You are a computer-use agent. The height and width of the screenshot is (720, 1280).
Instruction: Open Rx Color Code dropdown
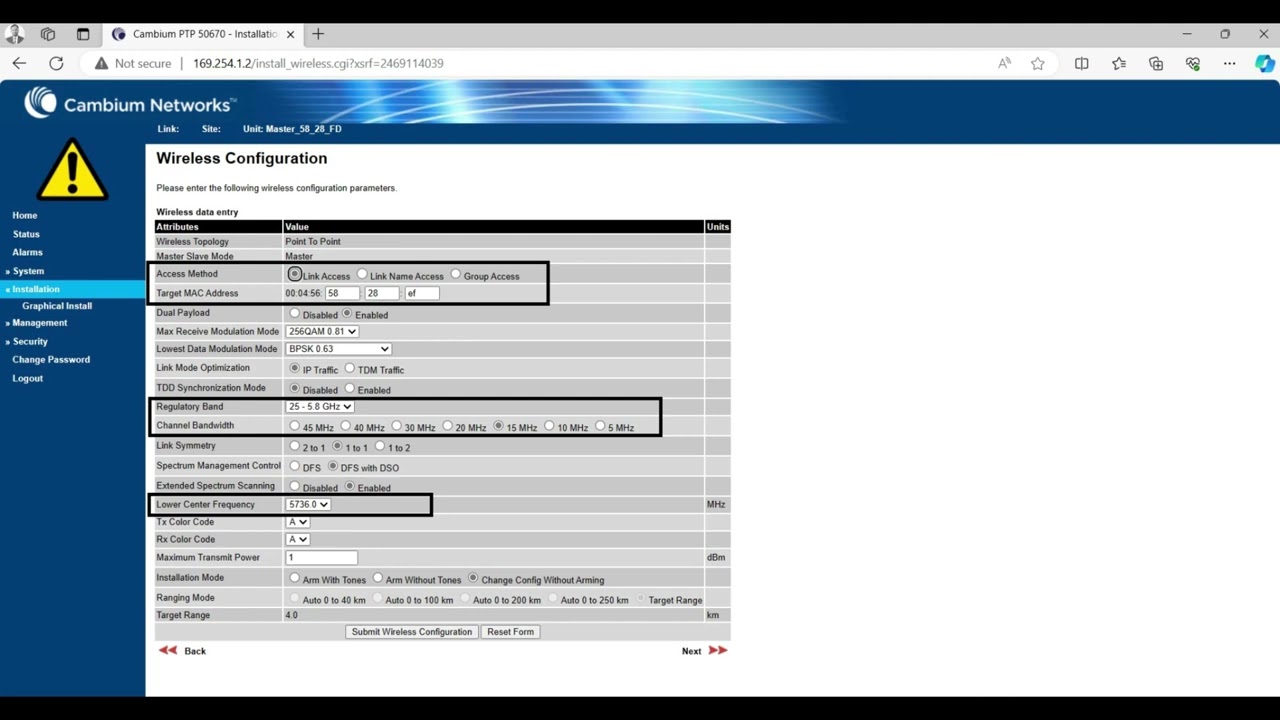(x=297, y=539)
